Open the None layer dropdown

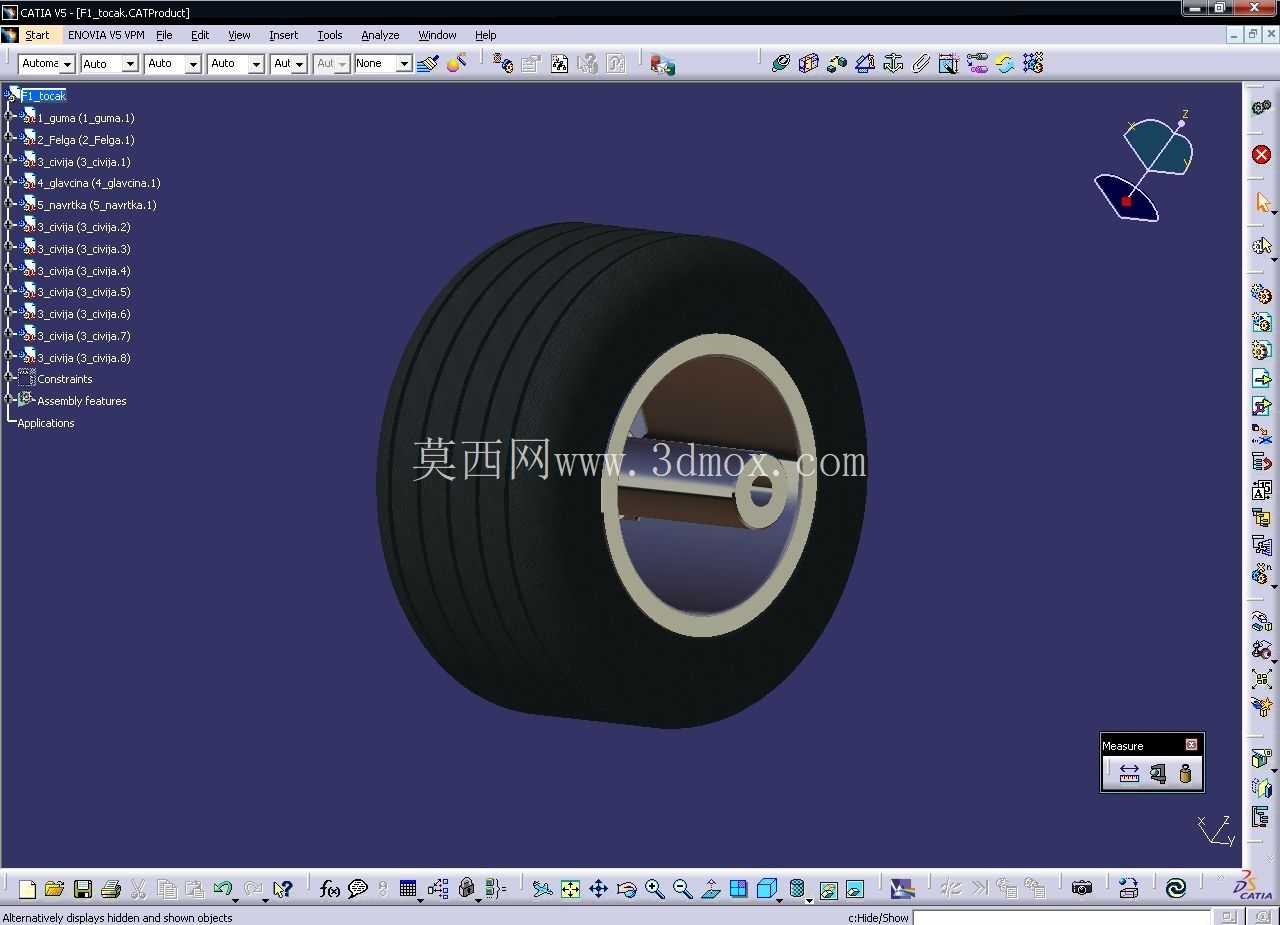click(404, 64)
